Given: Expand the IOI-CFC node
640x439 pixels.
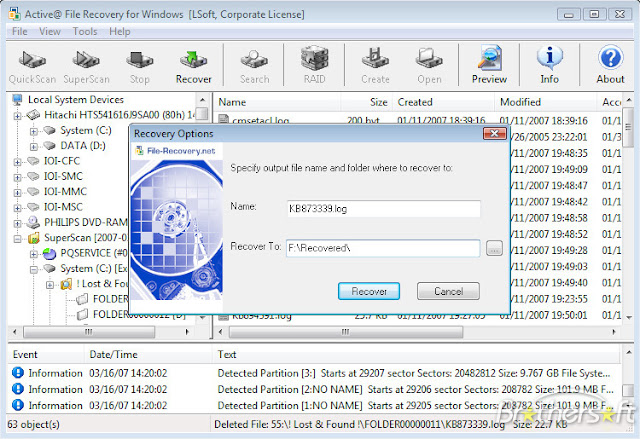Looking at the screenshot, I should (x=17, y=162).
